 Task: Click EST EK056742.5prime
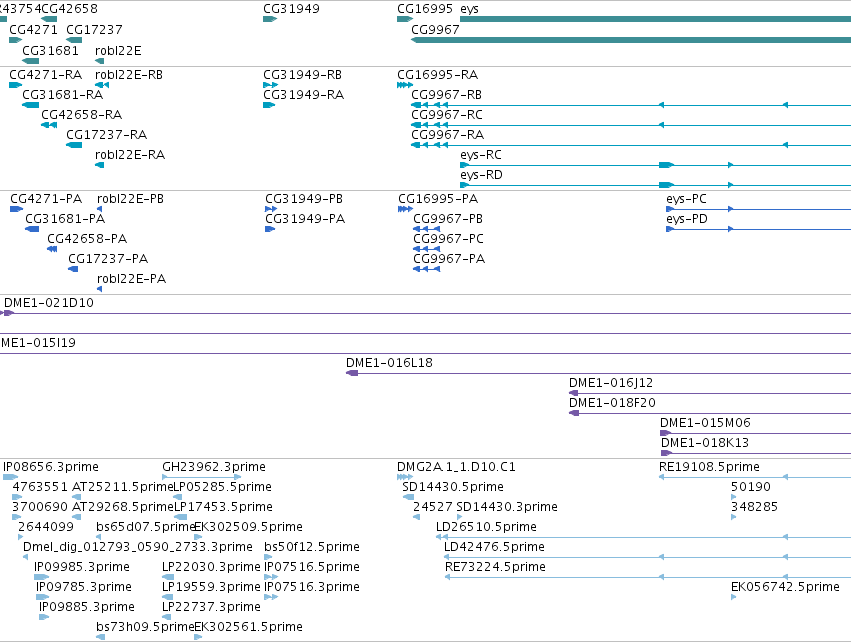coord(785,588)
